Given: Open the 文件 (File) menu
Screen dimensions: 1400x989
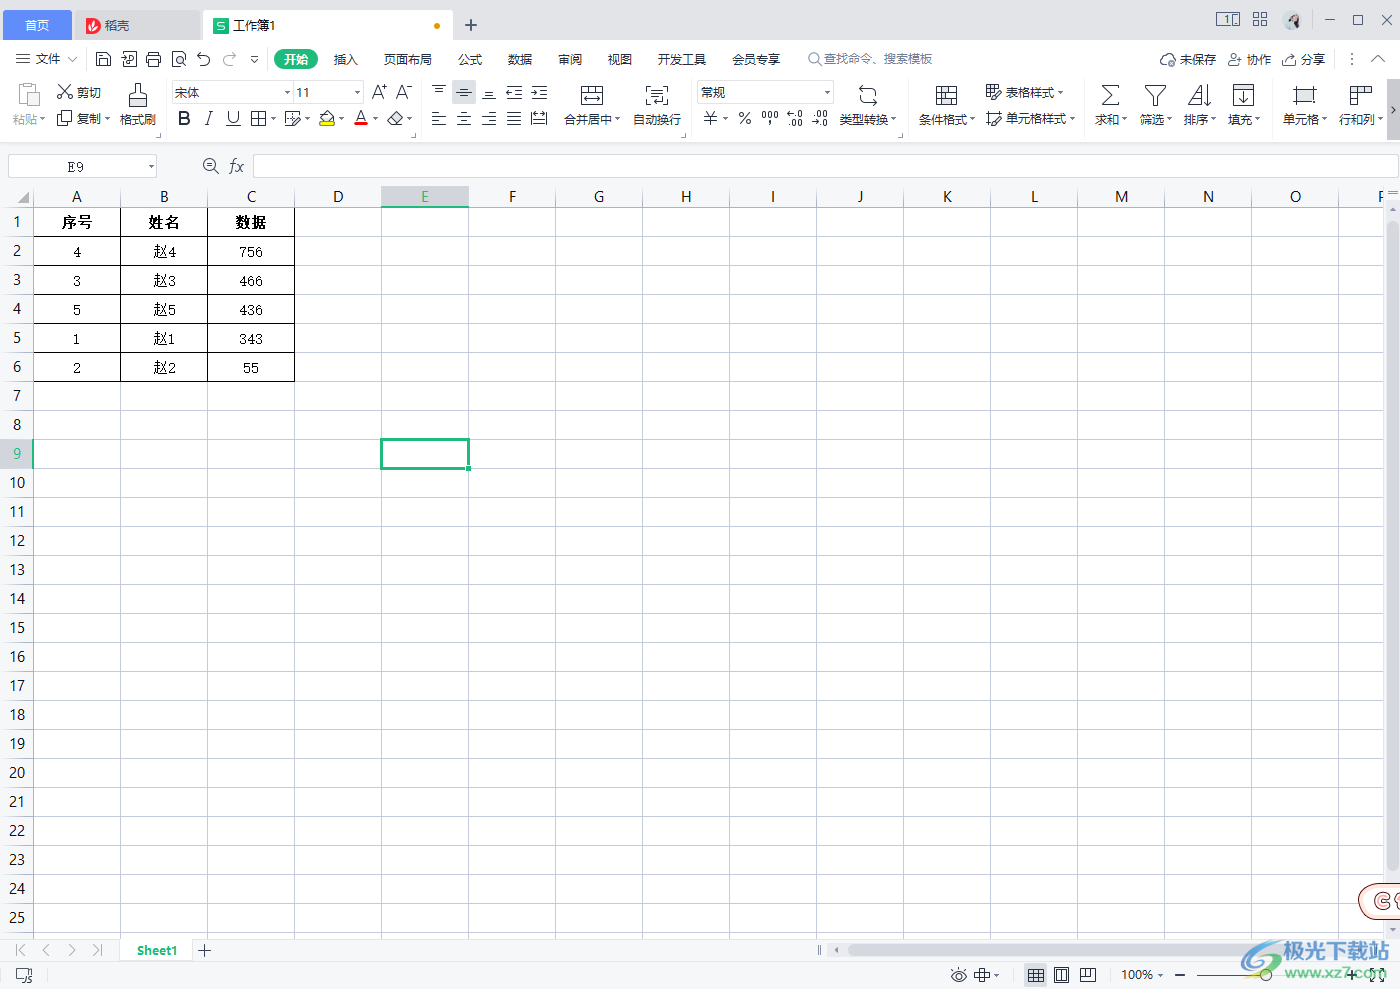Looking at the screenshot, I should coord(47,60).
